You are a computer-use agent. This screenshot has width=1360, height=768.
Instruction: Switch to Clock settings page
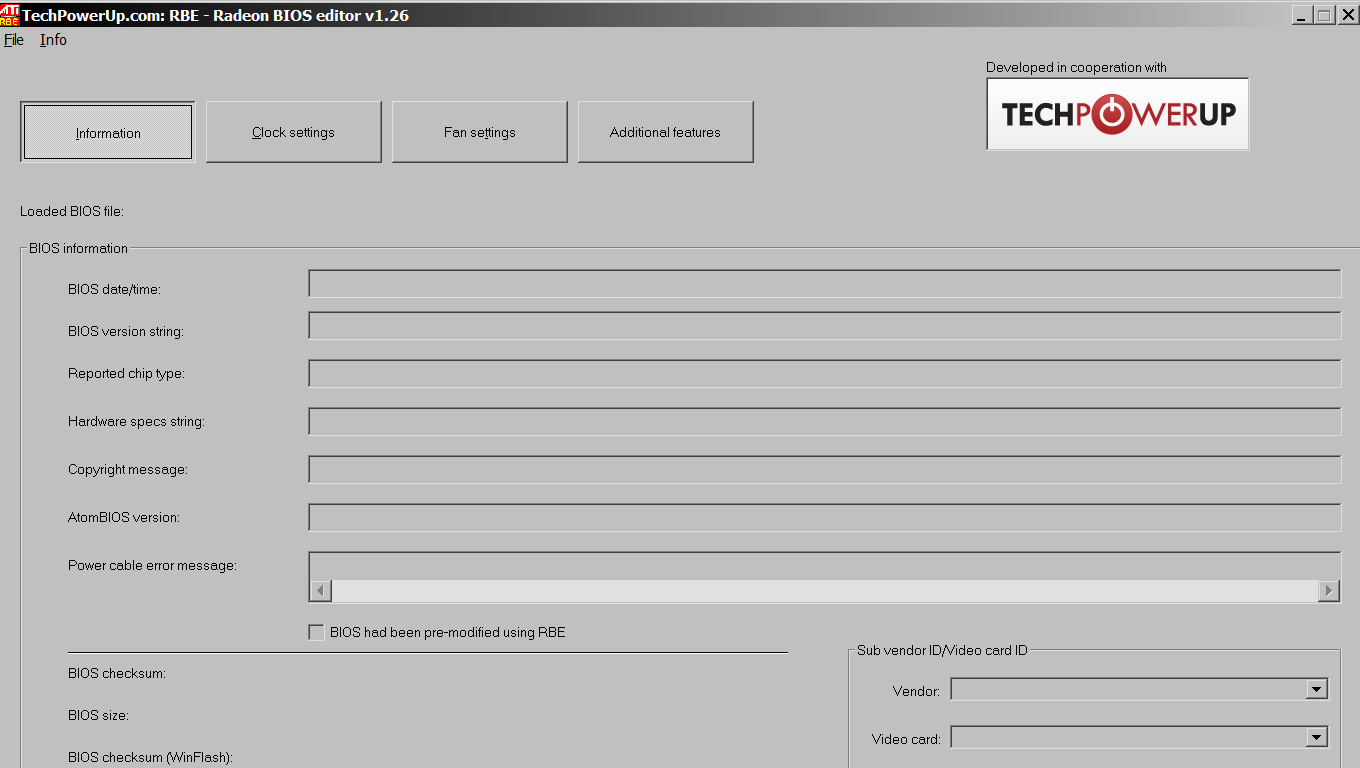(293, 132)
